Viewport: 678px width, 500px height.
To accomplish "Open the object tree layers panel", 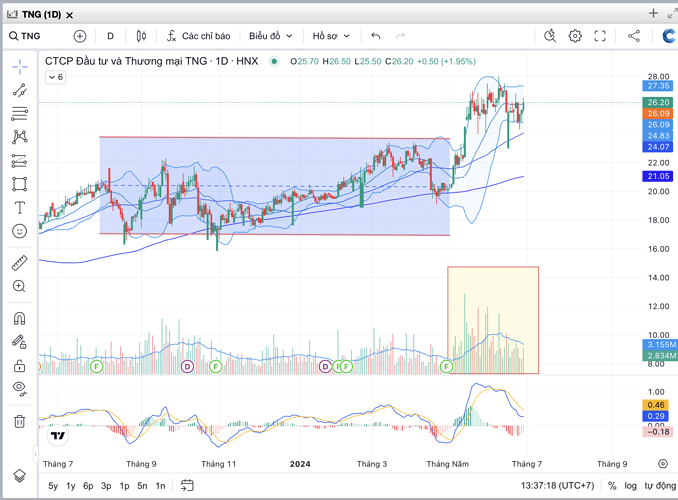I will 19,476.
